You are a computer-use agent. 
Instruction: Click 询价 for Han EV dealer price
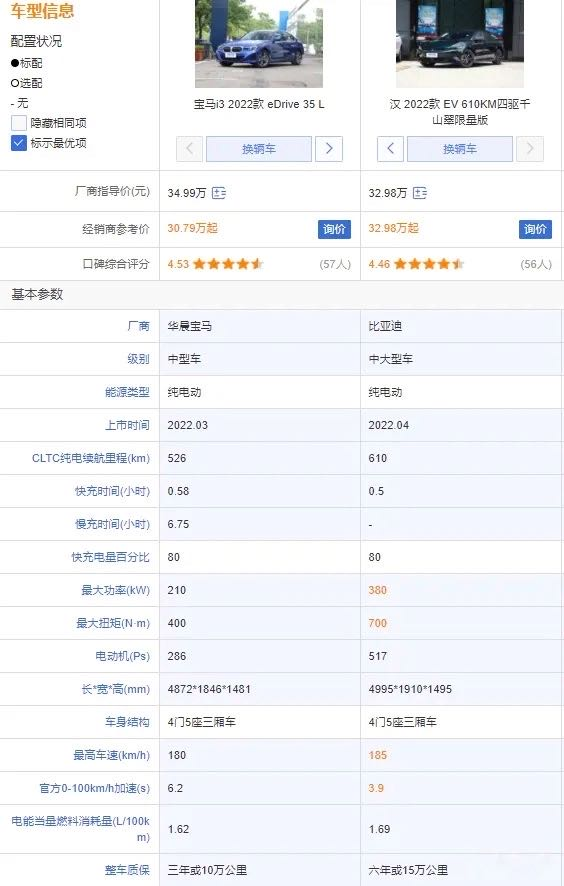click(535, 229)
